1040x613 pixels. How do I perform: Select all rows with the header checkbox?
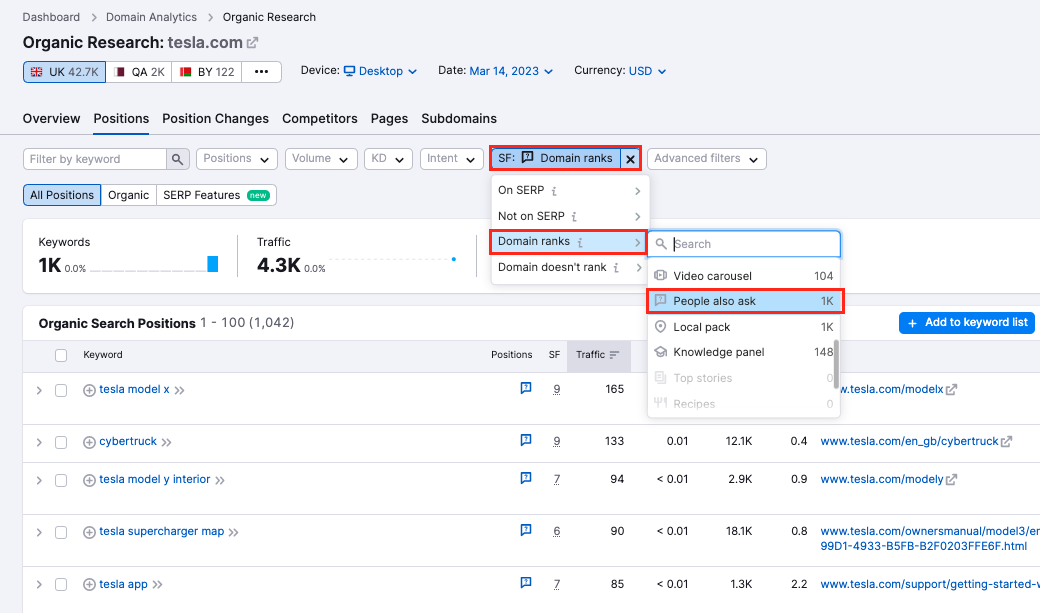[x=61, y=355]
